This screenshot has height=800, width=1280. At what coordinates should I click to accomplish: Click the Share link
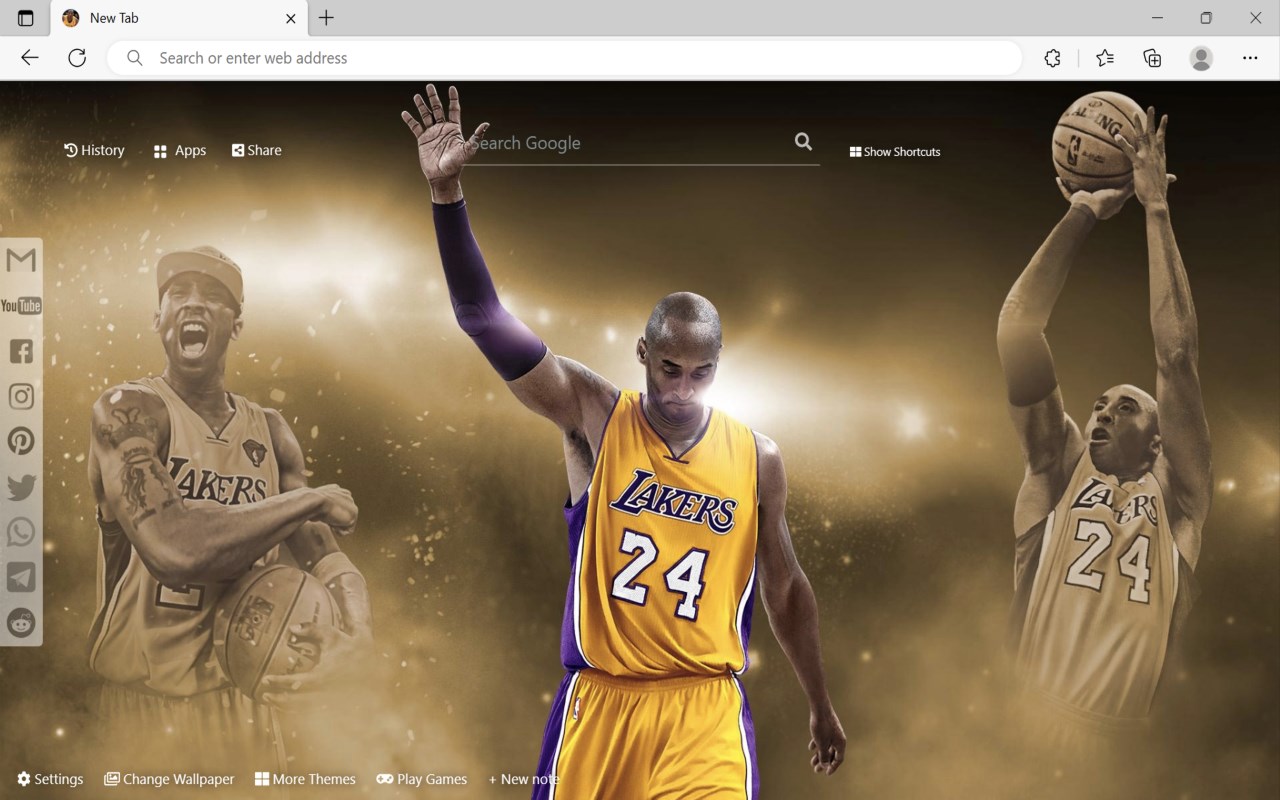(x=257, y=150)
